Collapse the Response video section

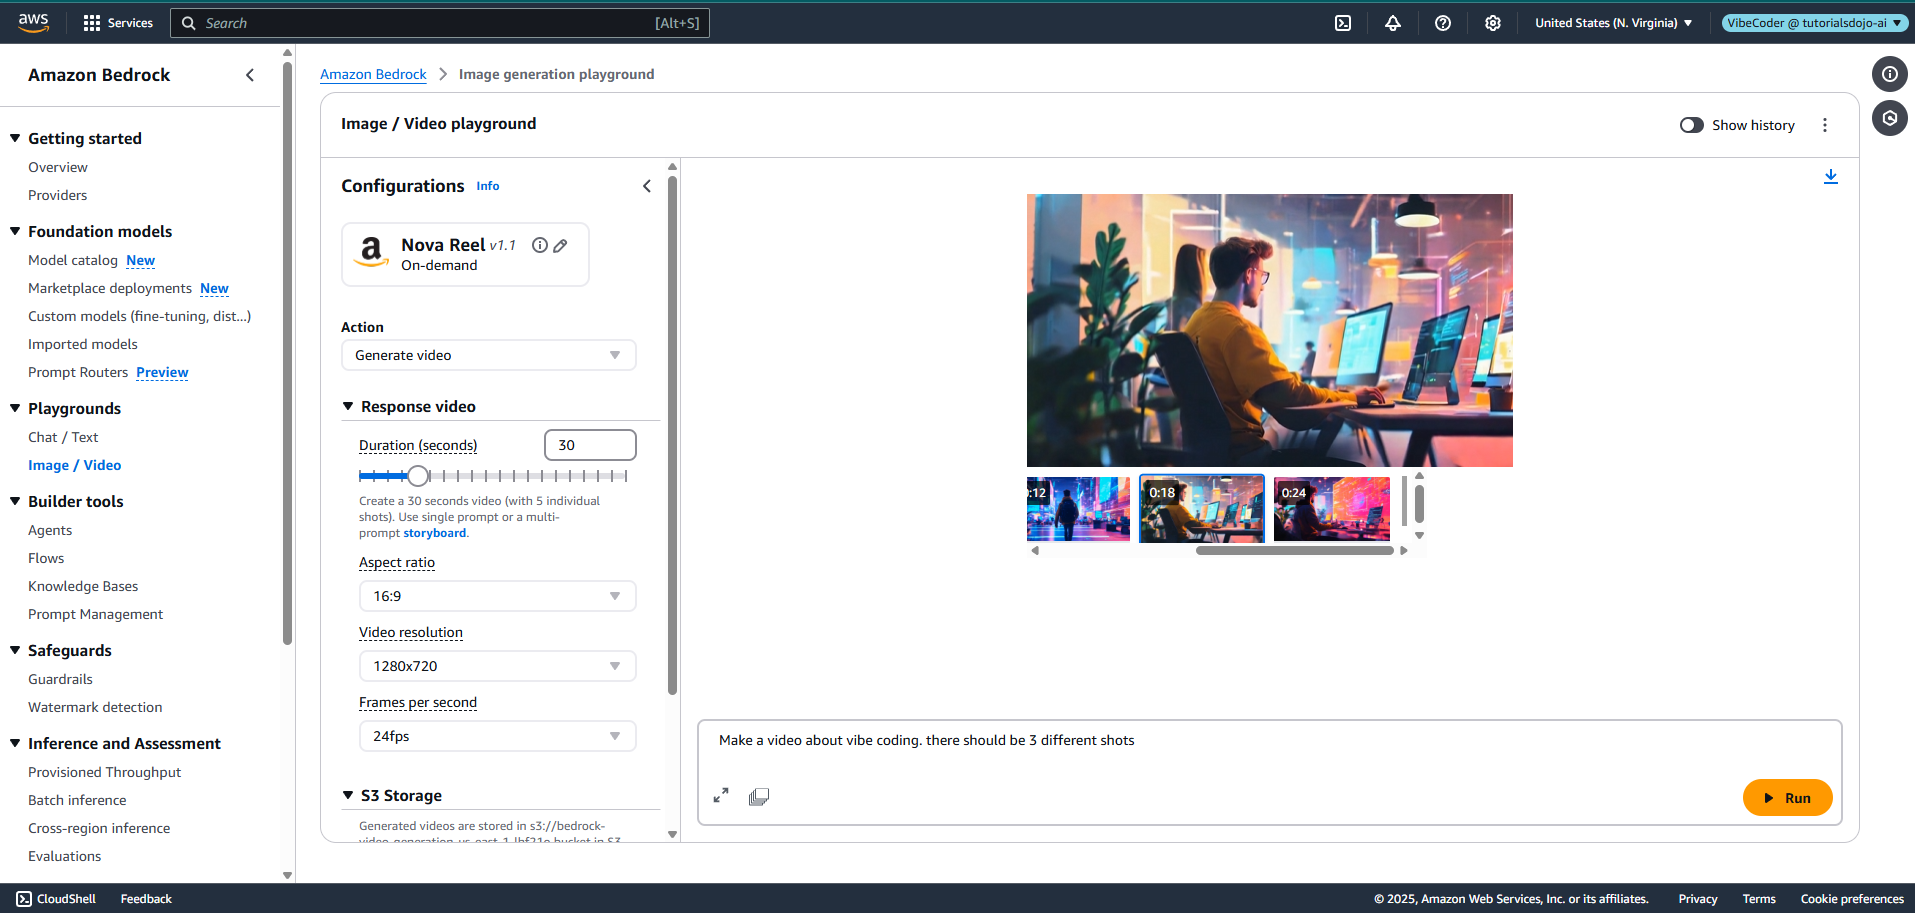[348, 407]
